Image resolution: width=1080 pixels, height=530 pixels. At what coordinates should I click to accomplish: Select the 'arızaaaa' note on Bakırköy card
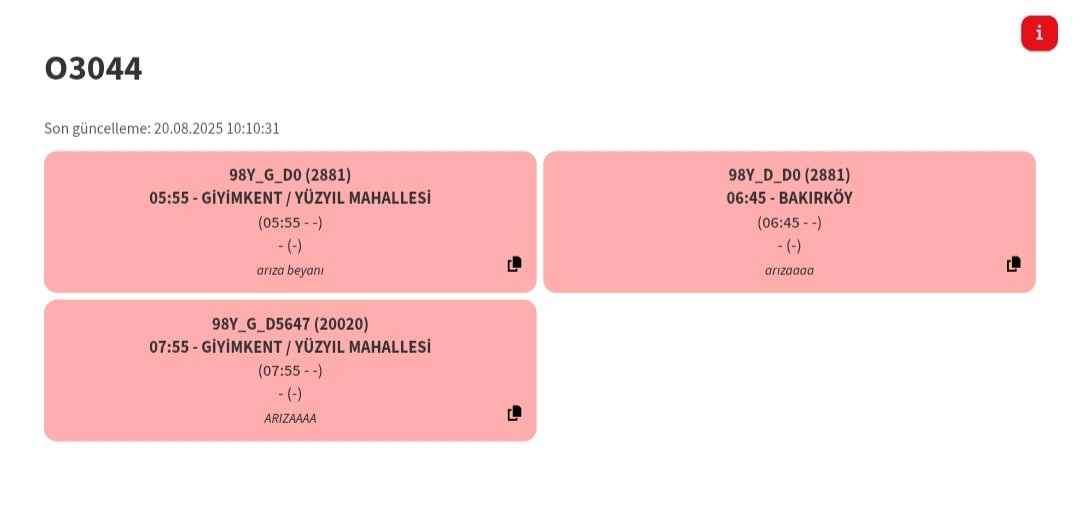click(x=789, y=270)
